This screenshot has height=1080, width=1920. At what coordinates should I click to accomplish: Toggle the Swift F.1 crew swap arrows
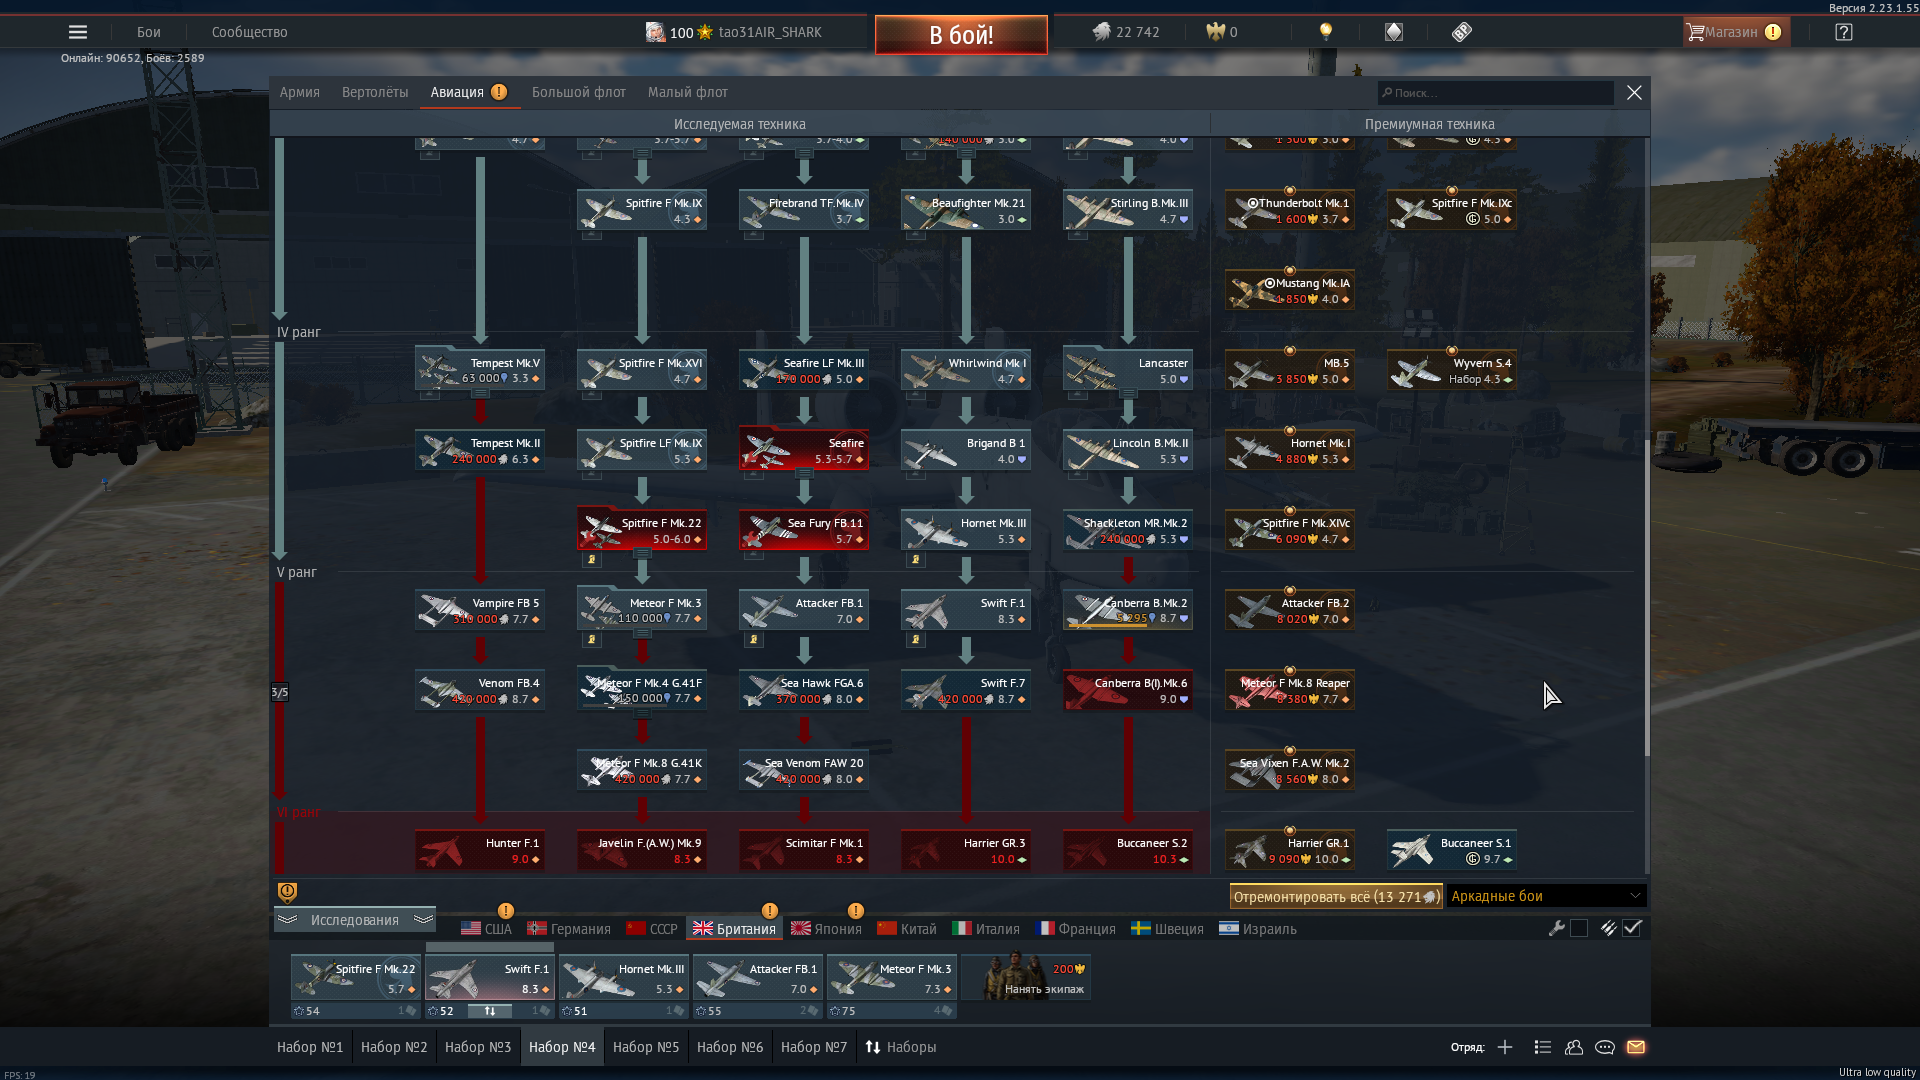(490, 1011)
